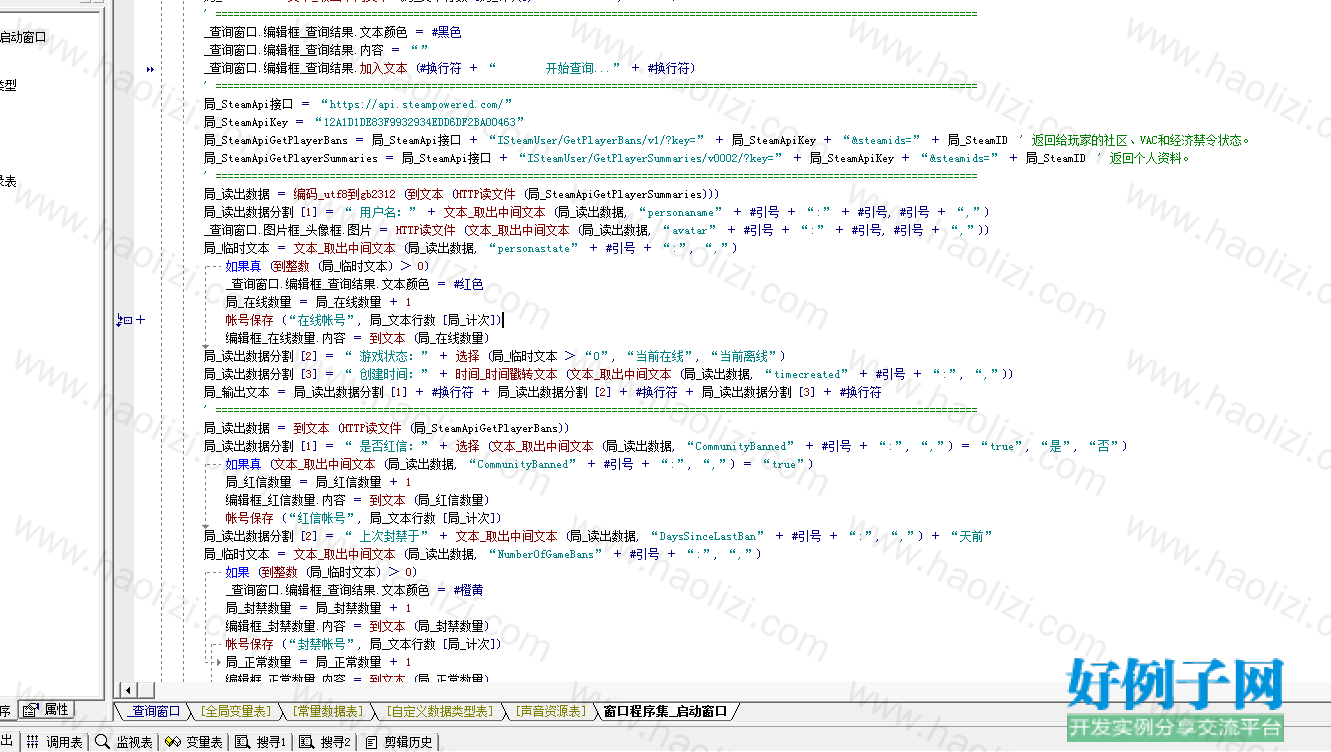Image resolution: width=1331 pixels, height=752 pixels.
Task: Select the 启动窗口 item in the left panel
Action: [x=23, y=38]
